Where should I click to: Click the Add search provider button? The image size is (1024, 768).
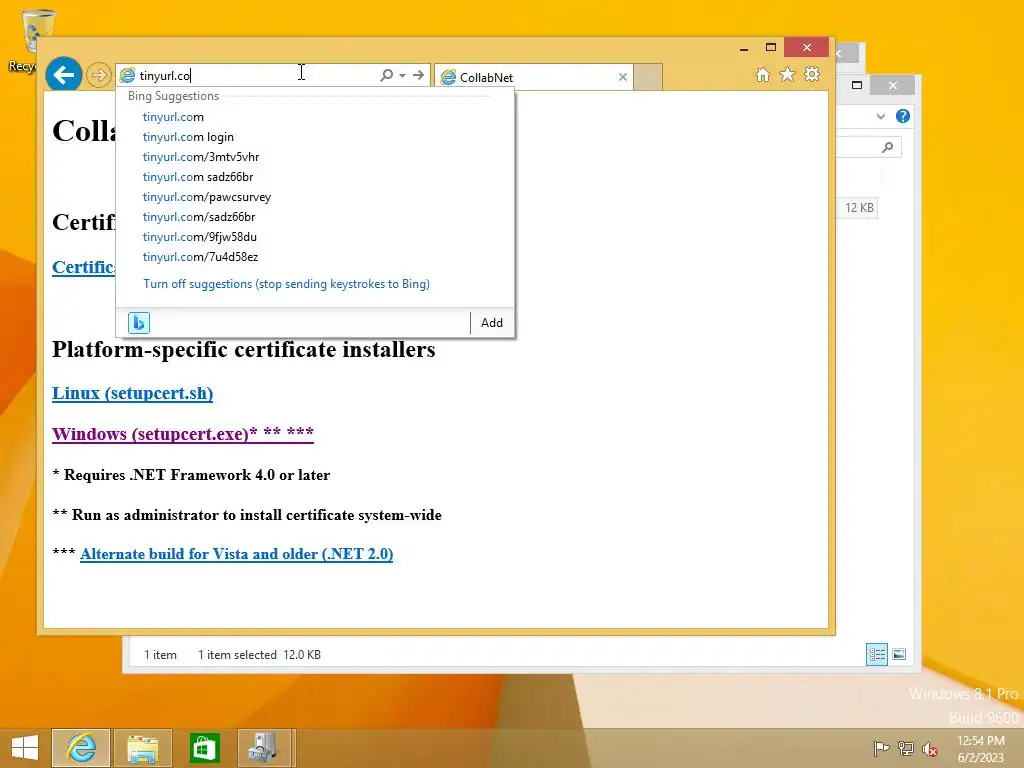pyautogui.click(x=492, y=323)
